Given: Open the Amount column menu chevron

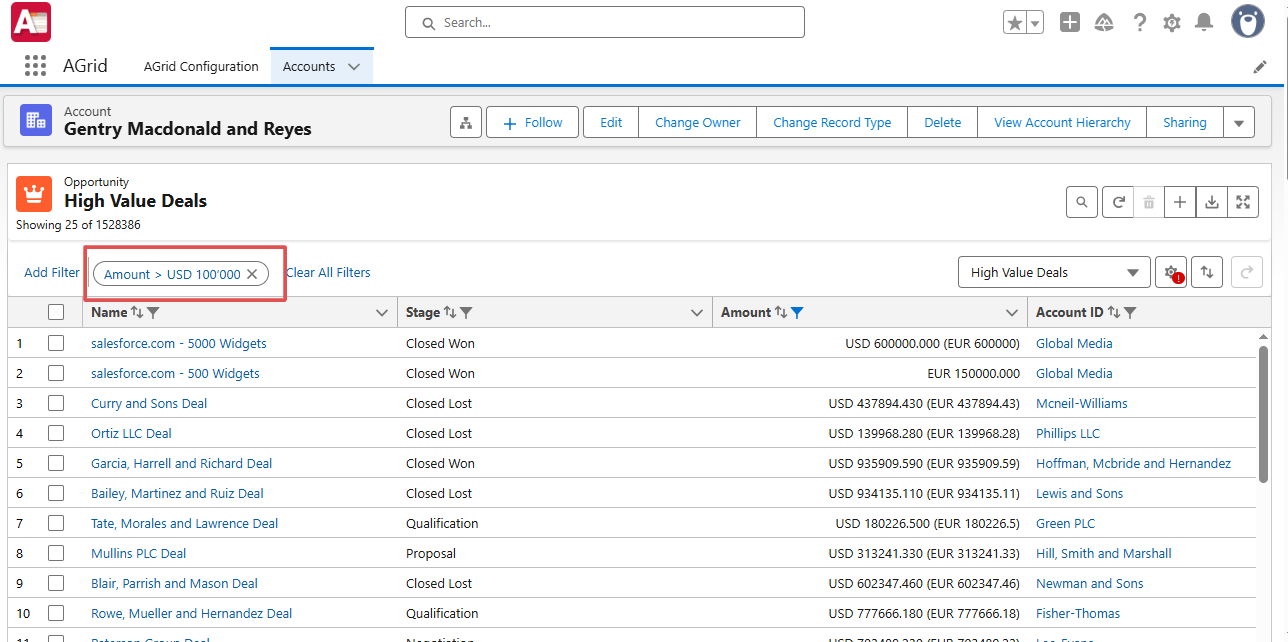Looking at the screenshot, I should 1011,313.
